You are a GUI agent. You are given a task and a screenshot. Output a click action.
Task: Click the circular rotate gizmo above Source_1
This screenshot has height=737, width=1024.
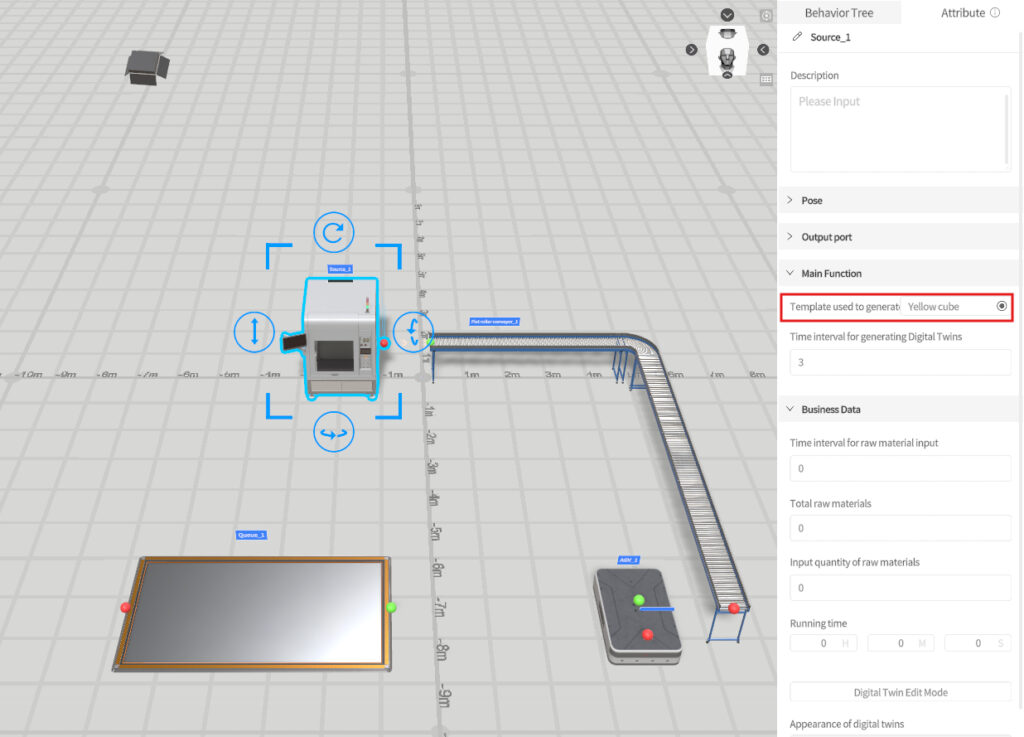334,232
